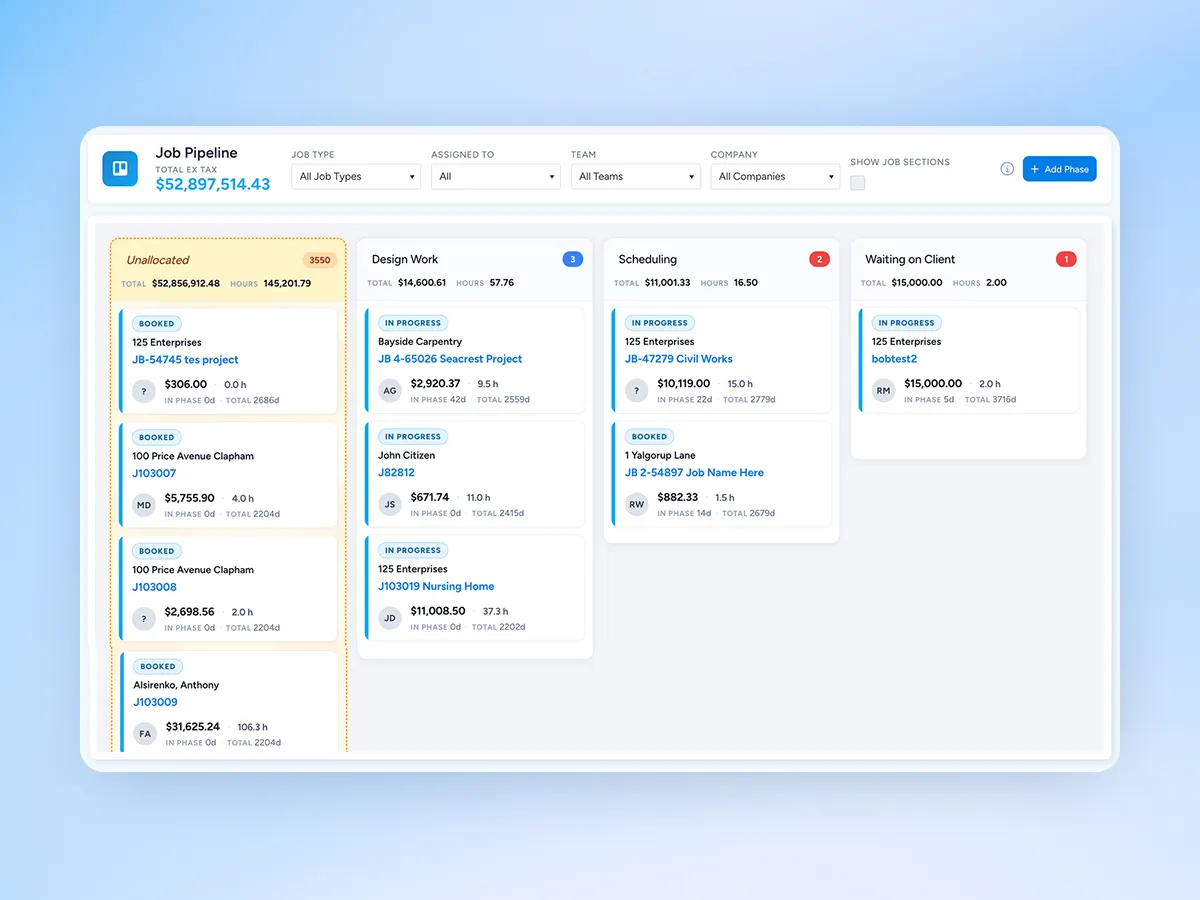
Task: Open the Assigned To dropdown
Action: [x=496, y=177]
